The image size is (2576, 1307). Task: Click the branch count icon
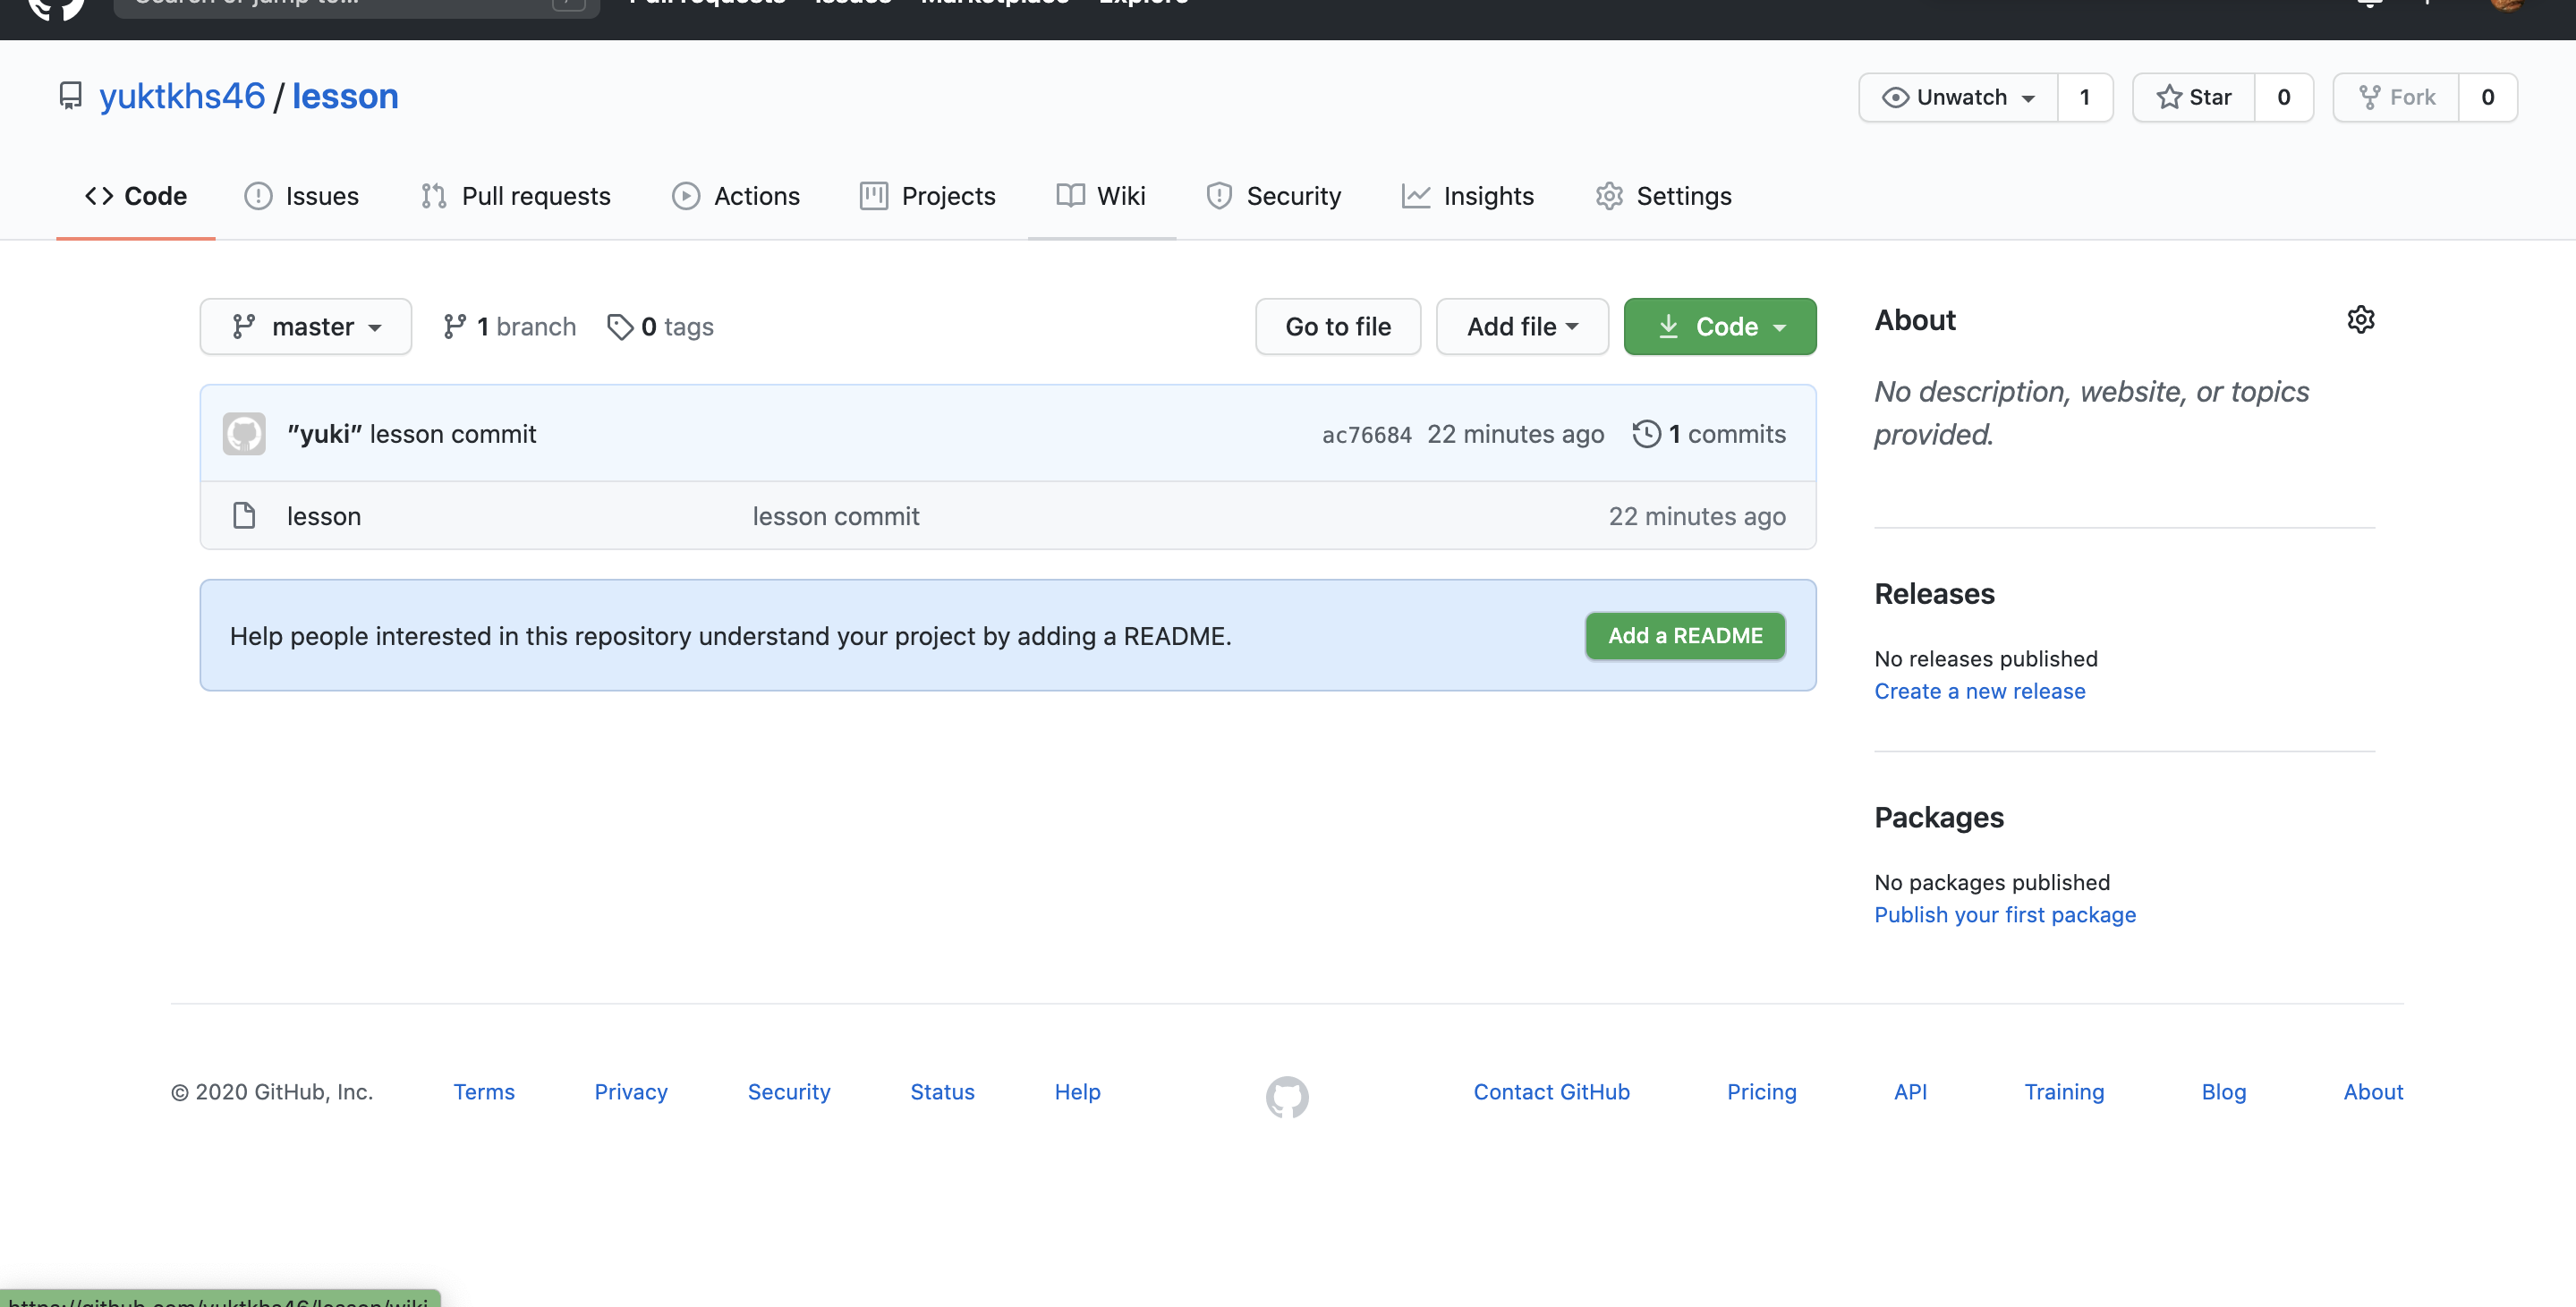pos(455,327)
